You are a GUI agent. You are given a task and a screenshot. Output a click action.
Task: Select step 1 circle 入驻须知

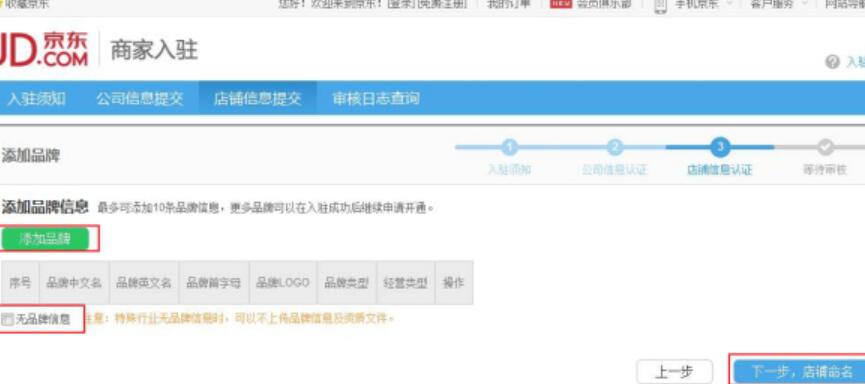(510, 147)
